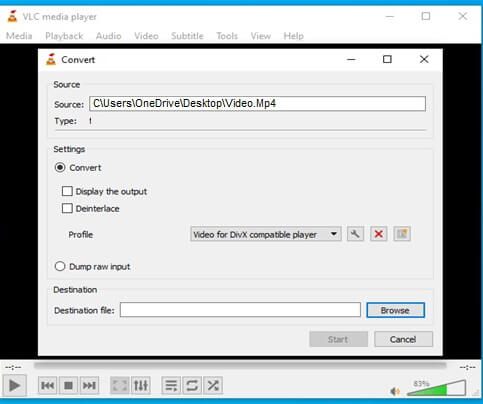Open the View menu
The image size is (483, 404).
pos(261,36)
